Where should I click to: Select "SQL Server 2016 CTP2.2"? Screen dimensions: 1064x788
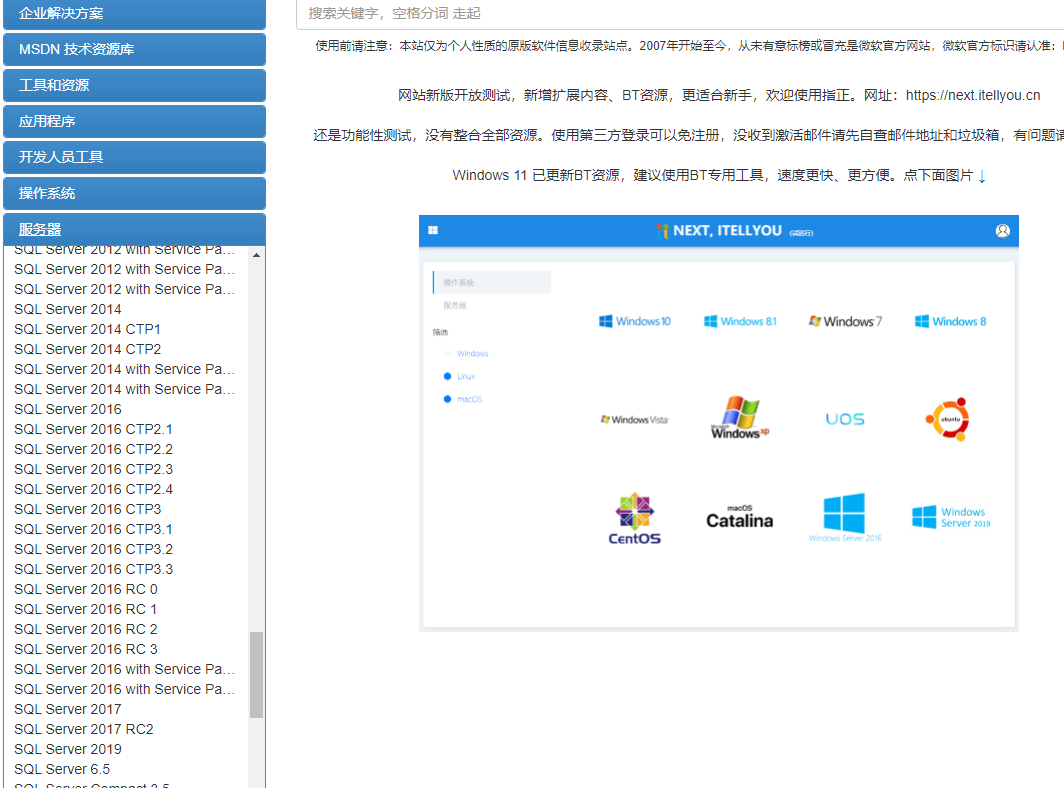(x=94, y=449)
